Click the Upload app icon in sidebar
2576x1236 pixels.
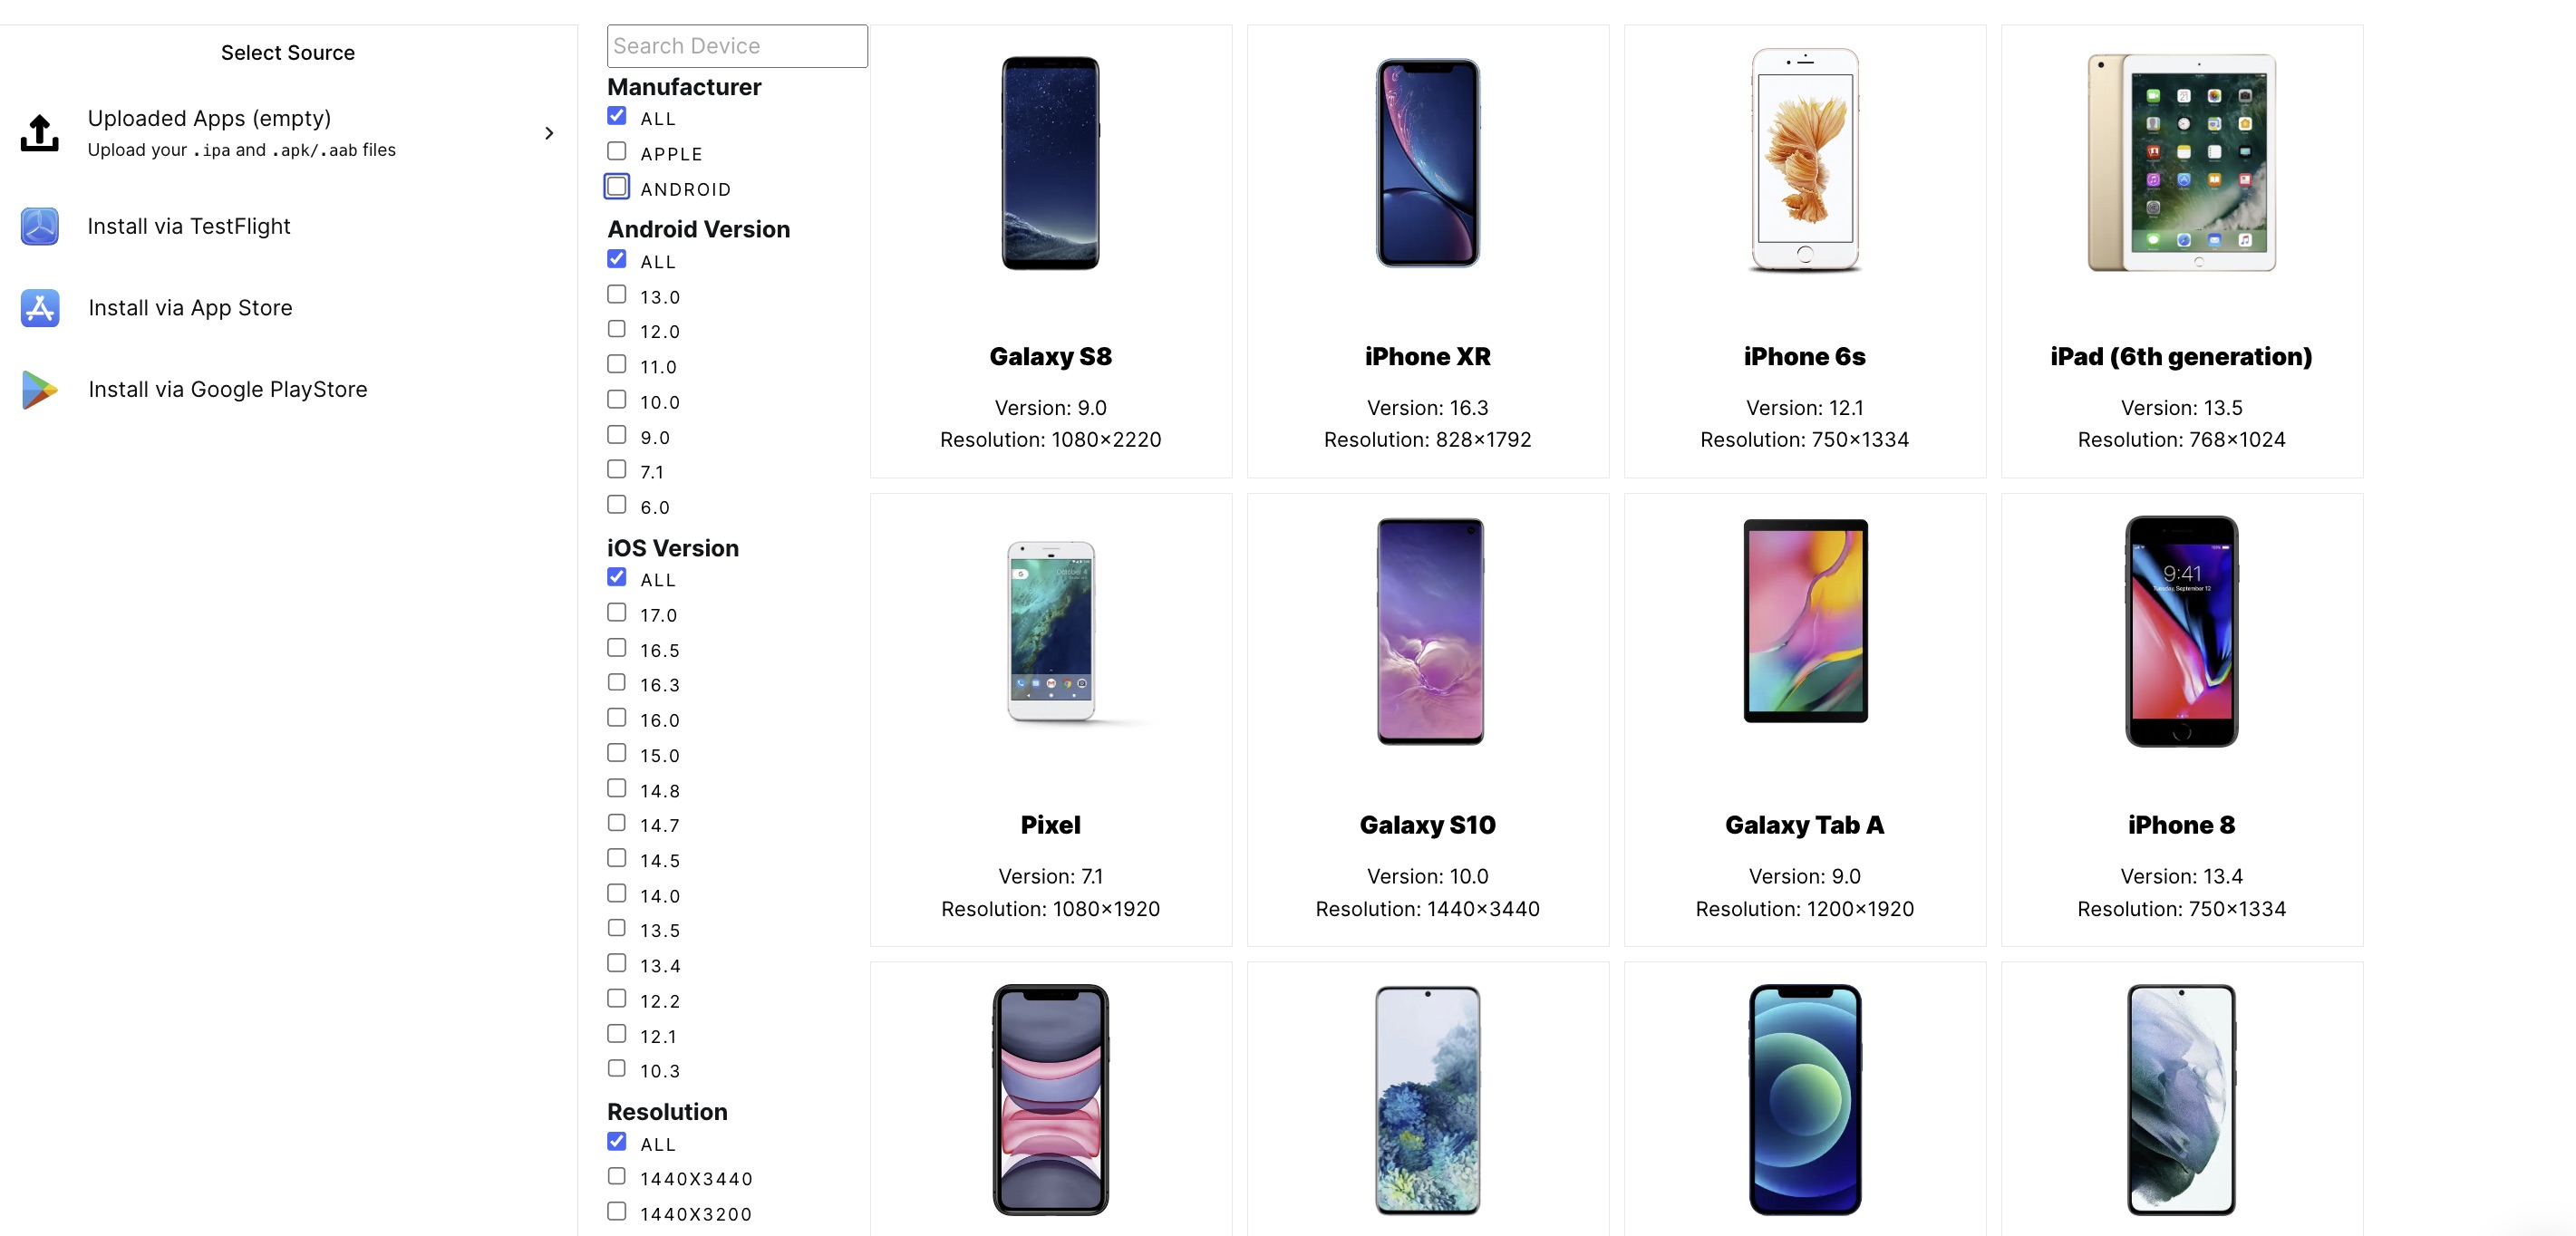[40, 133]
